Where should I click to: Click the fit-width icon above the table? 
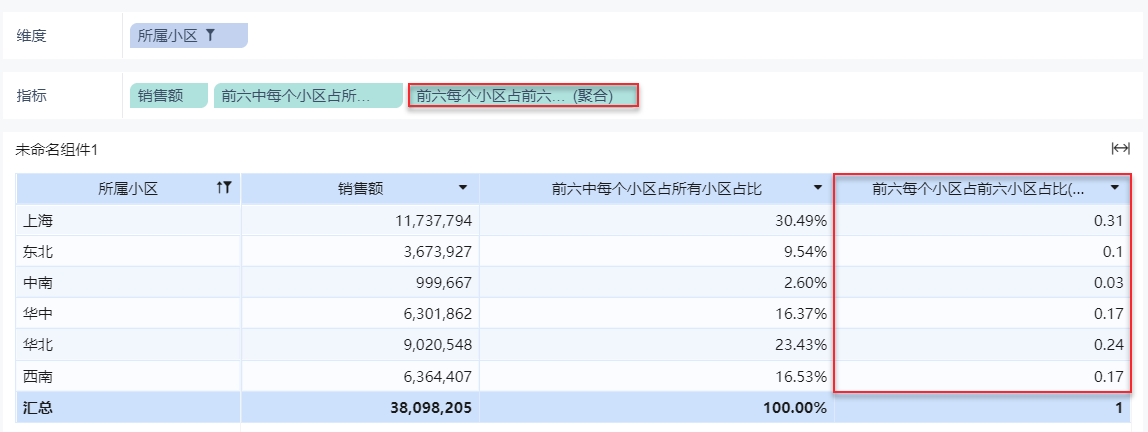click(x=1120, y=149)
